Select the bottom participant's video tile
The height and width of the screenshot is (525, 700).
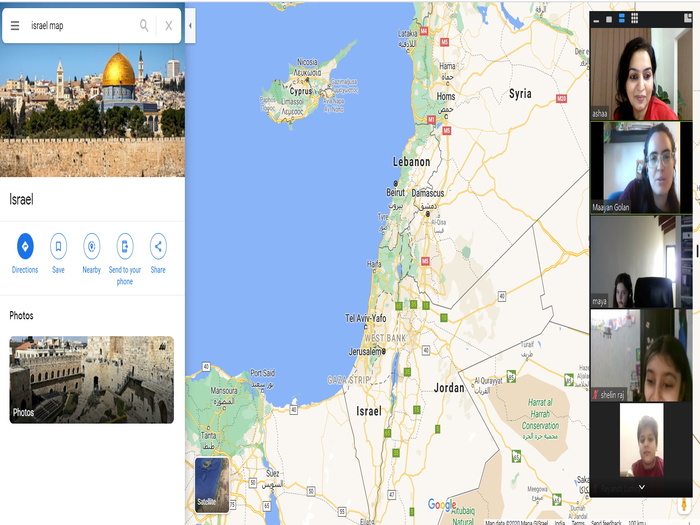[x=641, y=448]
